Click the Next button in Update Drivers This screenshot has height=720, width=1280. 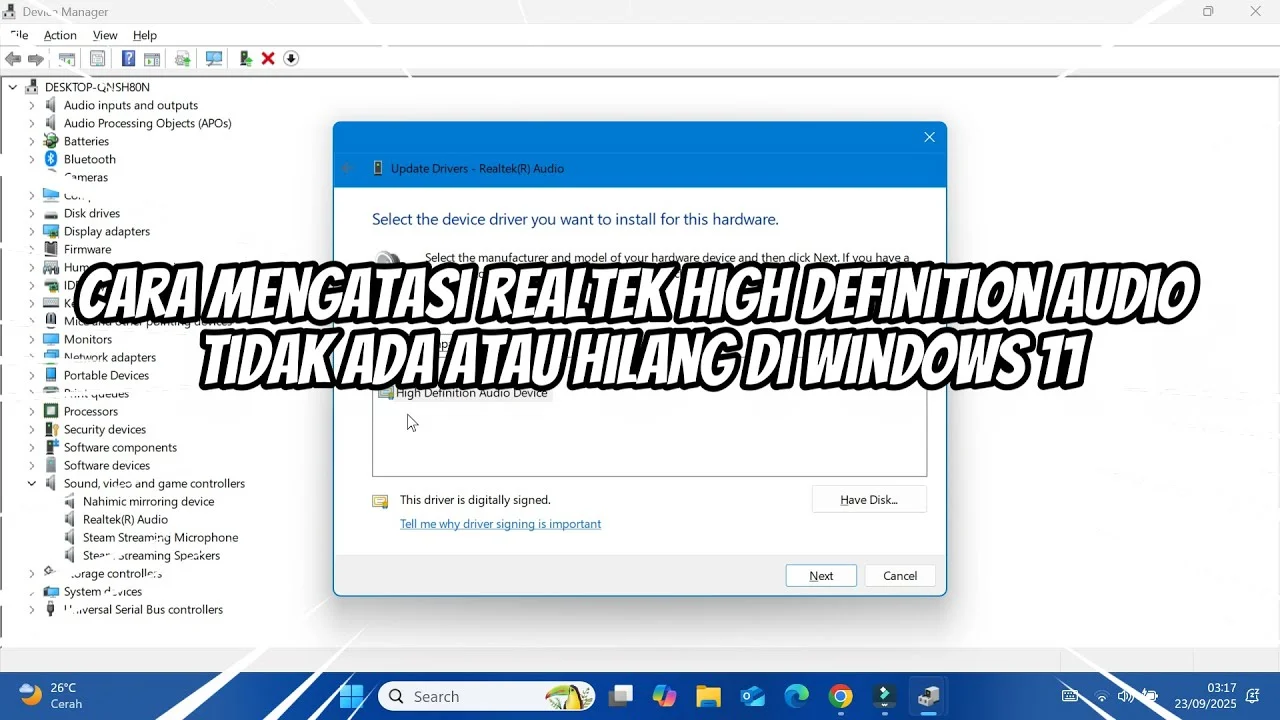pos(821,576)
